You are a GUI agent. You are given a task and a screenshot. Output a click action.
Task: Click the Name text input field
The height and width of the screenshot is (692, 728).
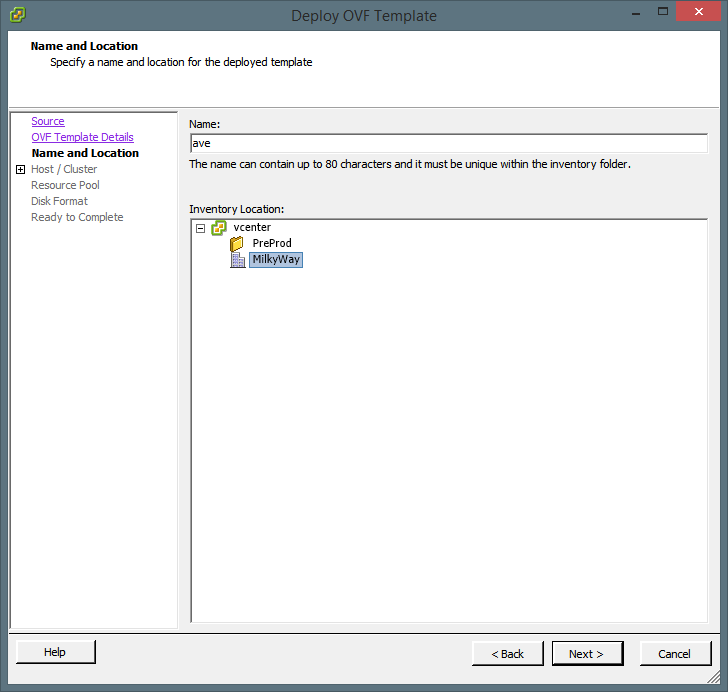click(448, 143)
